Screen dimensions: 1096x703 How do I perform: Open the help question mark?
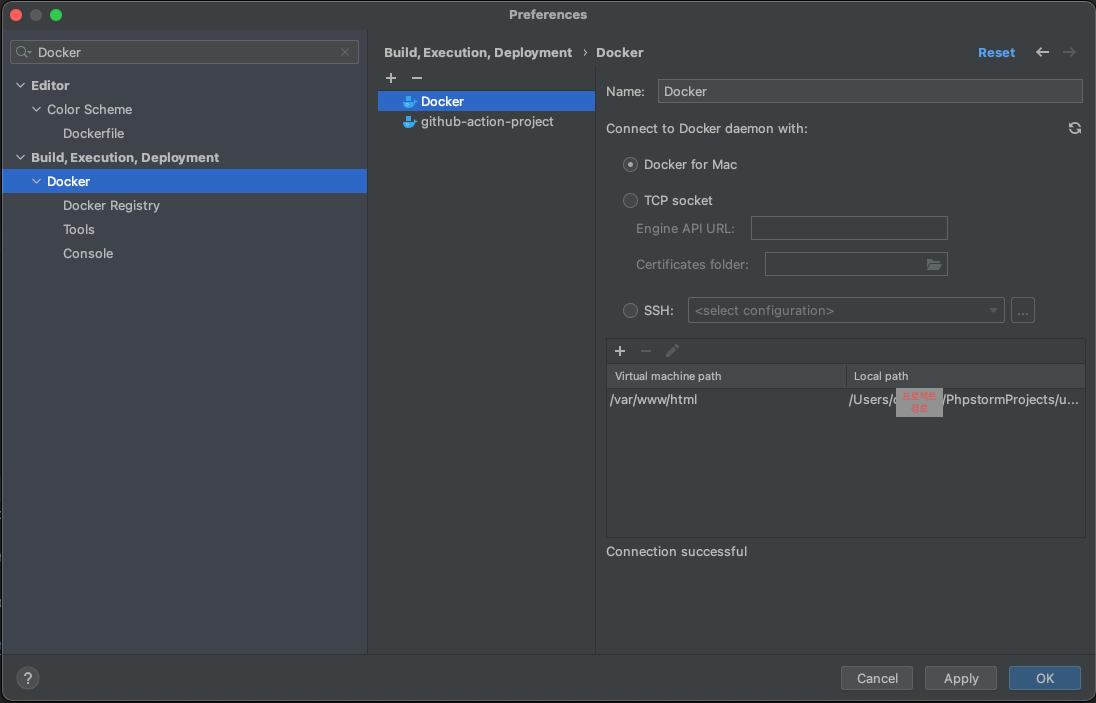28,678
